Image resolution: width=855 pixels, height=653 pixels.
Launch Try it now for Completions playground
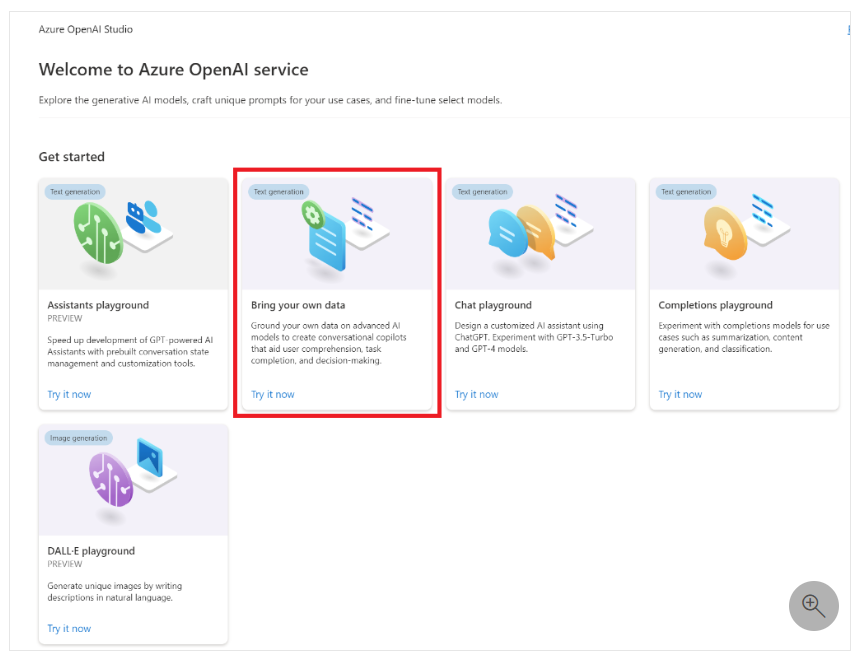(x=681, y=394)
